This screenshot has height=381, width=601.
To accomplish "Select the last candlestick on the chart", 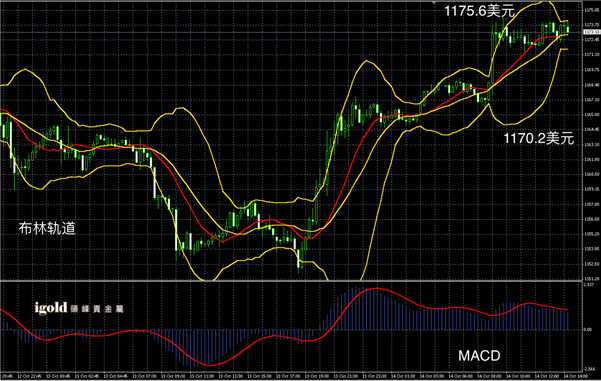I will click(x=568, y=28).
